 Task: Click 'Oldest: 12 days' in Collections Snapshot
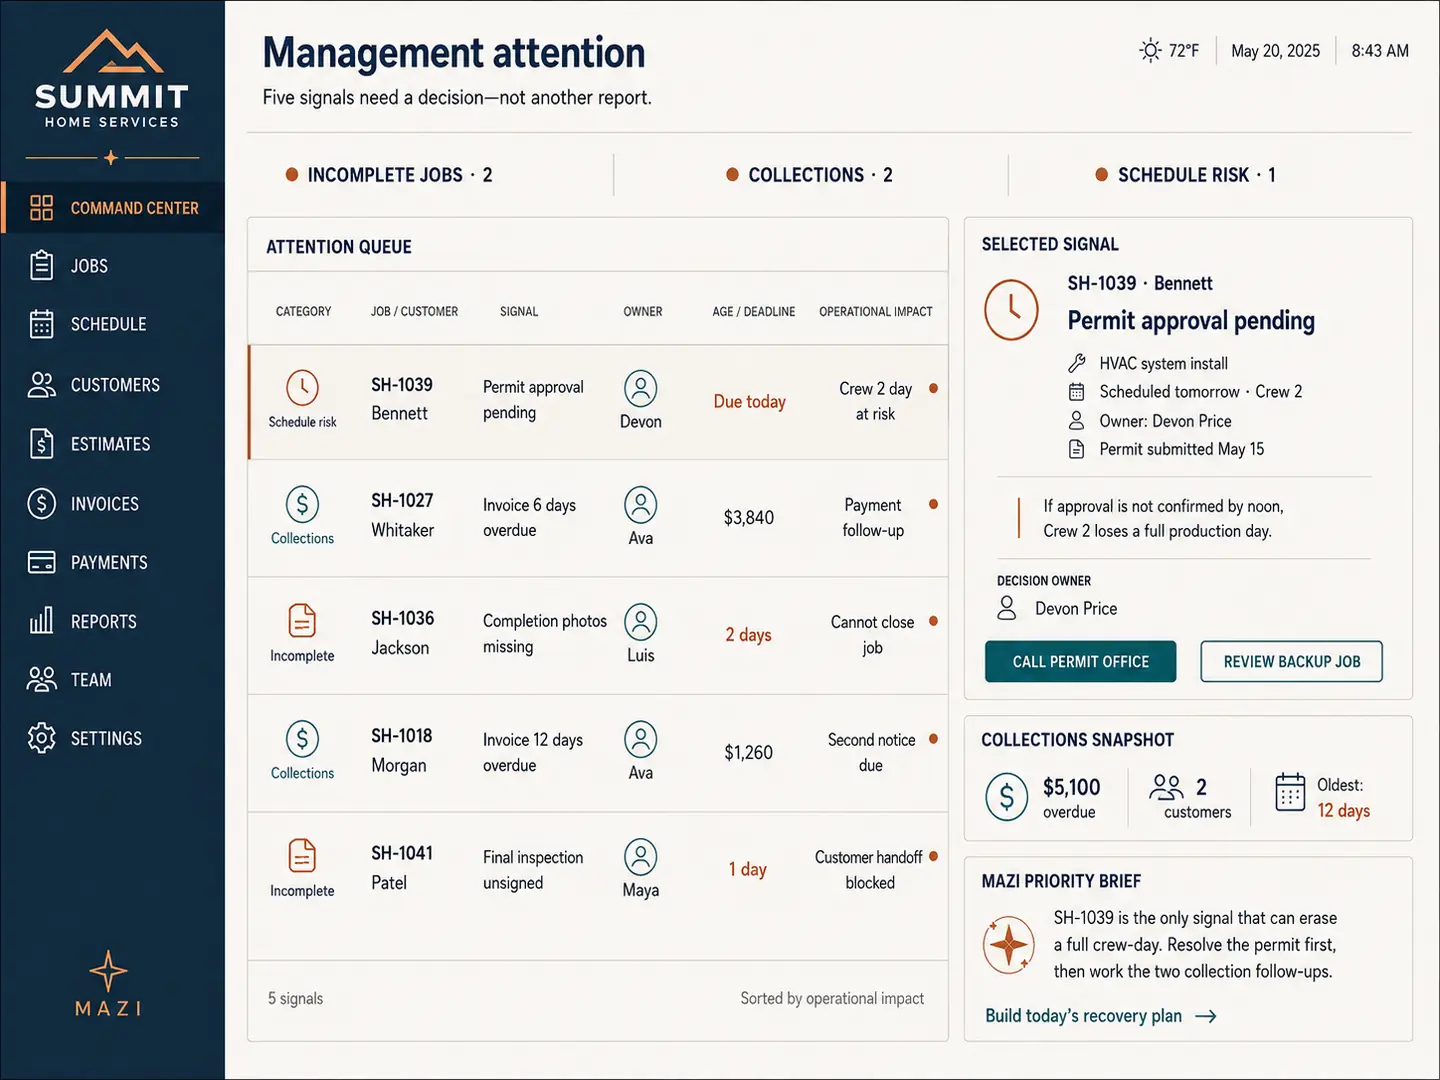[1343, 798]
